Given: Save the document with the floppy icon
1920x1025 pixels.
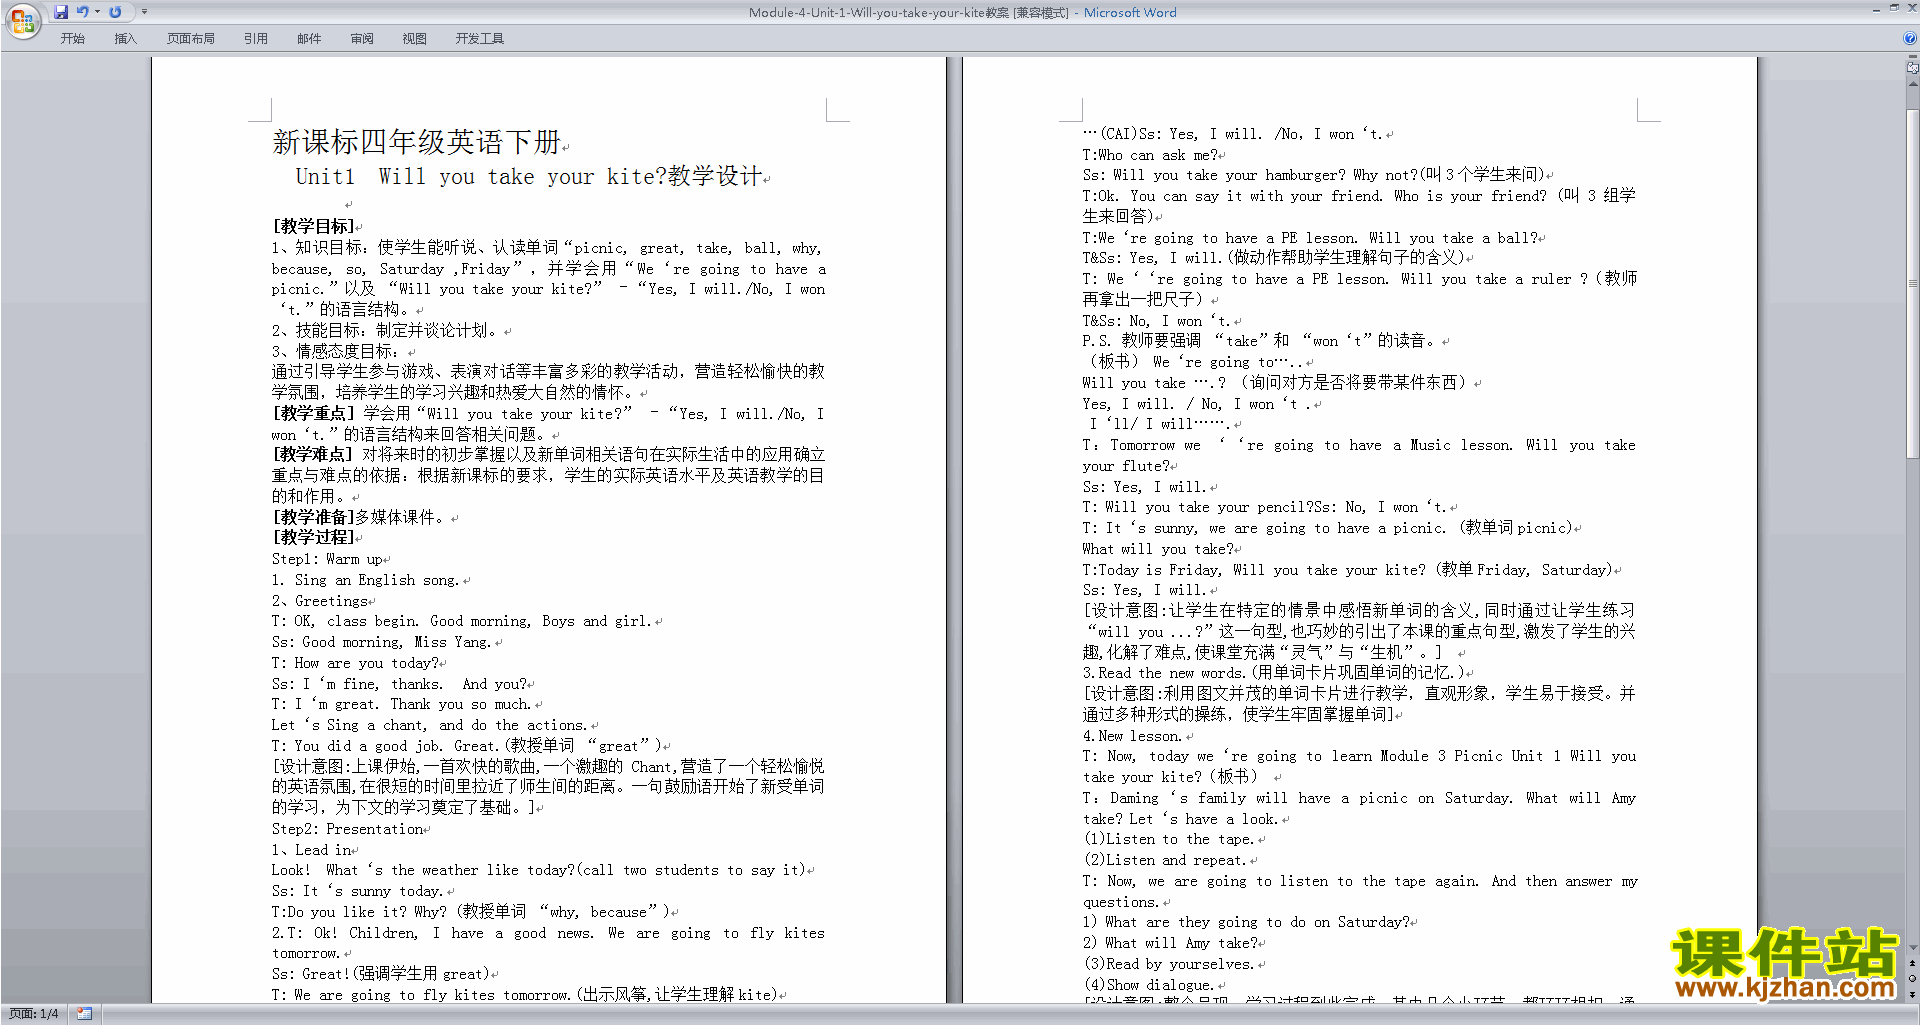Looking at the screenshot, I should pos(61,12).
